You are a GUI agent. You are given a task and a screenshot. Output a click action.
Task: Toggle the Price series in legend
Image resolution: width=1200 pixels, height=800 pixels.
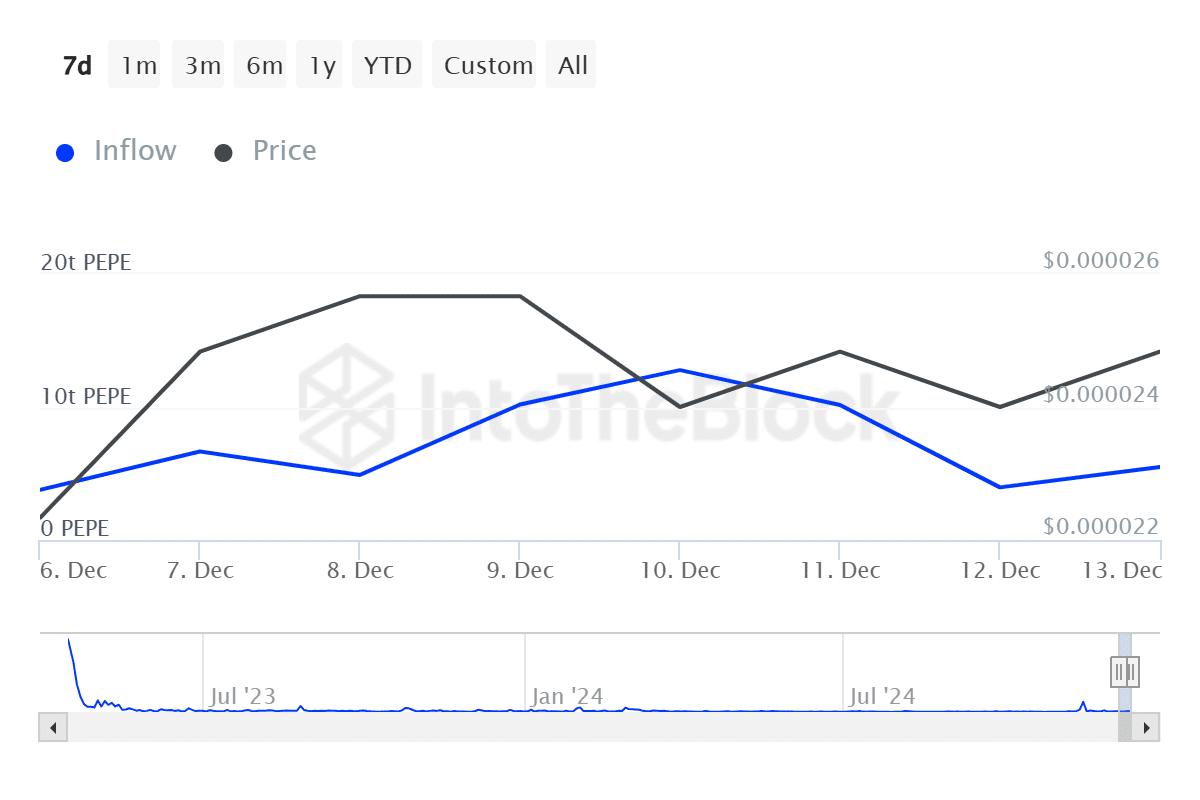(266, 151)
